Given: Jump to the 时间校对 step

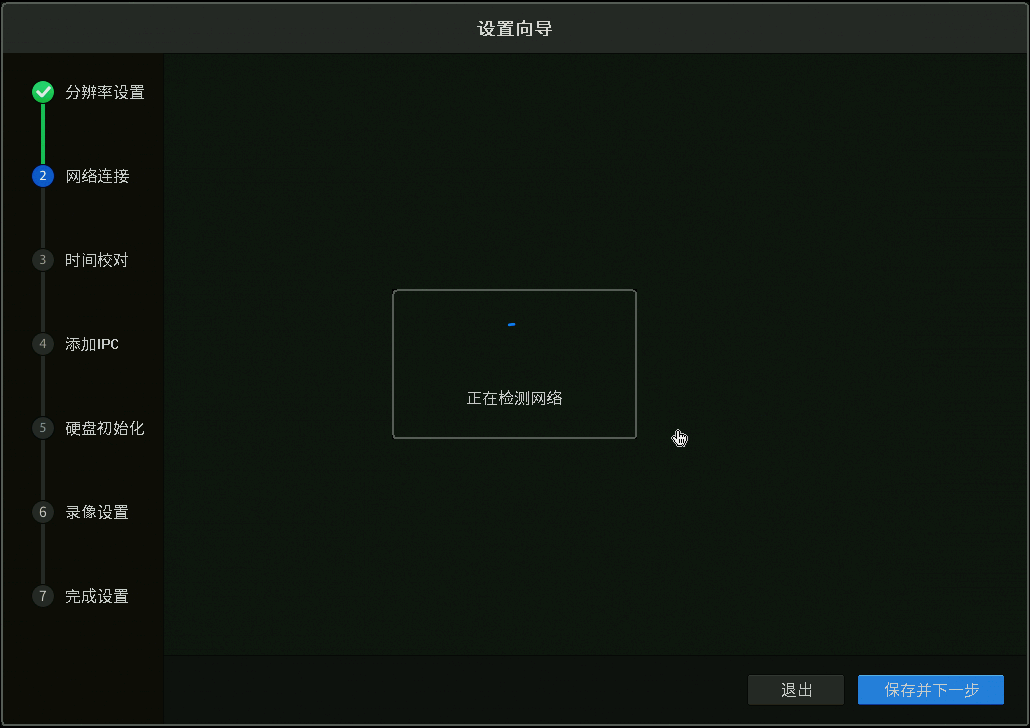Looking at the screenshot, I should [x=97, y=260].
